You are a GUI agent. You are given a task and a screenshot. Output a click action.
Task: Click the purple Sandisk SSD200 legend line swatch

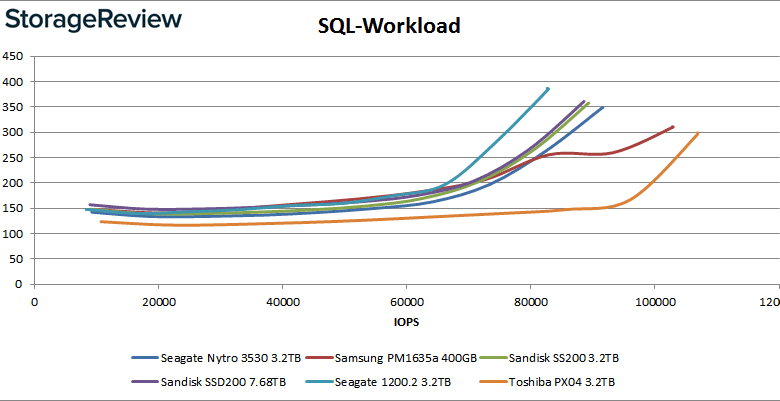145,382
